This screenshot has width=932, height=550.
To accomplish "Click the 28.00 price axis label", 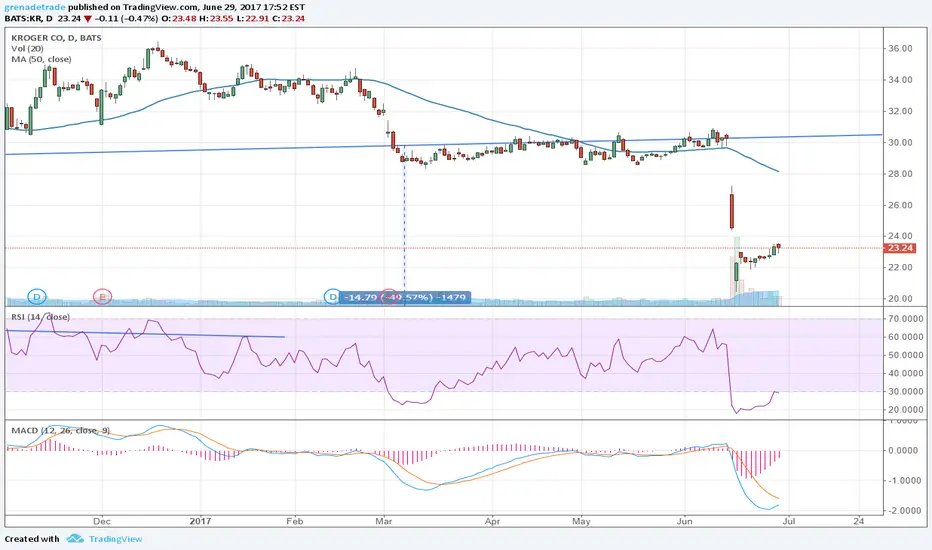I will [900, 174].
